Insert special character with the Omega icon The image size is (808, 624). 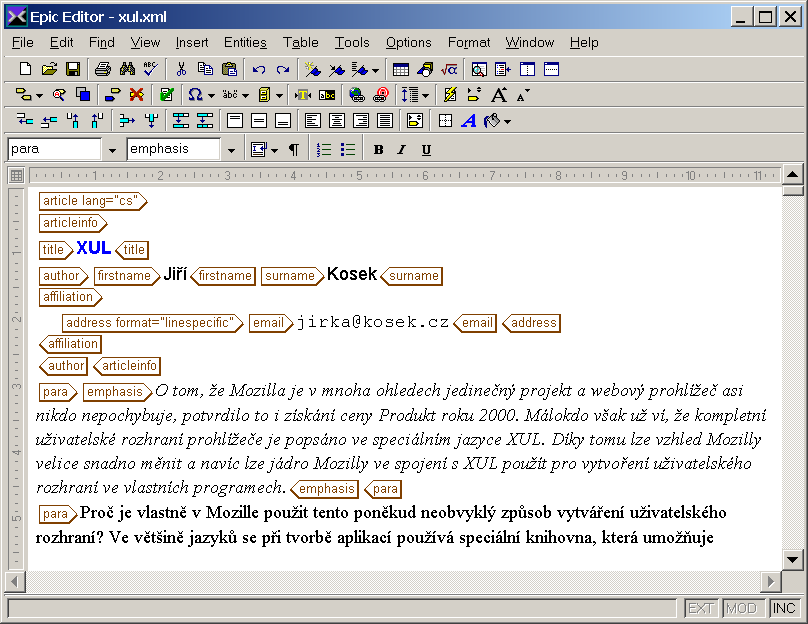click(195, 95)
